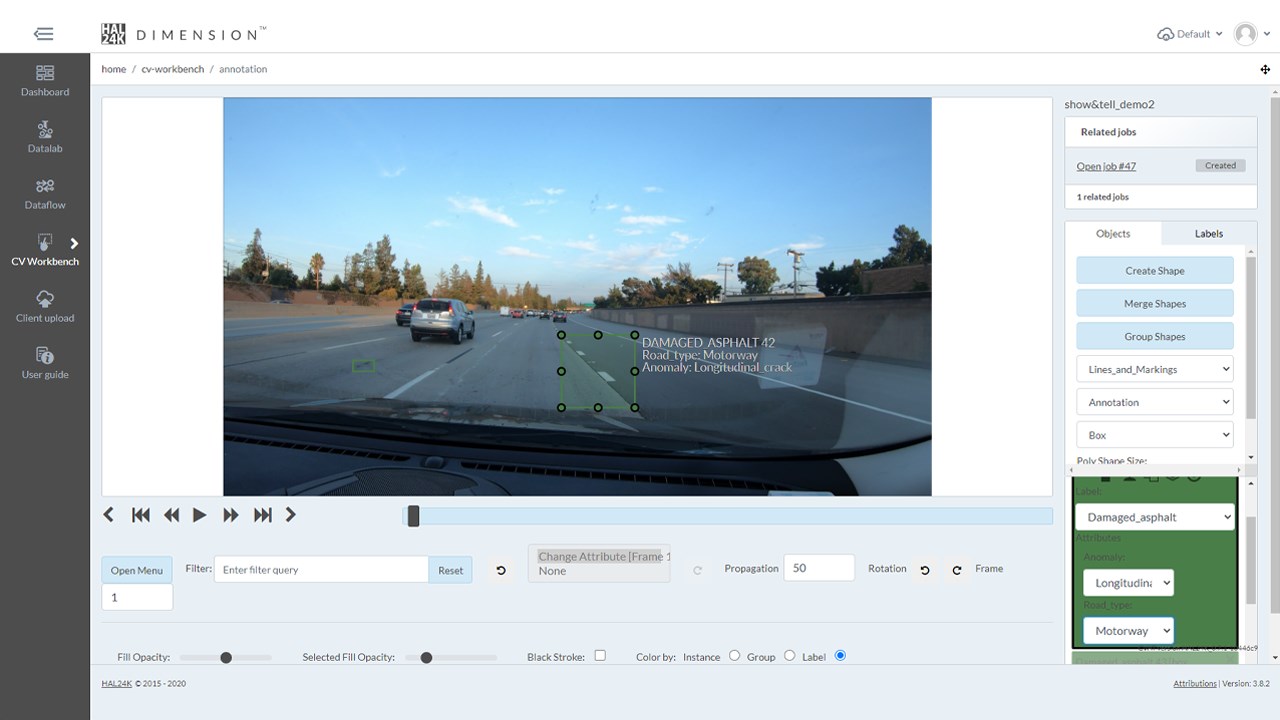This screenshot has width=1280, height=720.
Task: Open the Damaged_asphalt label dropdown
Action: pyautogui.click(x=1155, y=517)
